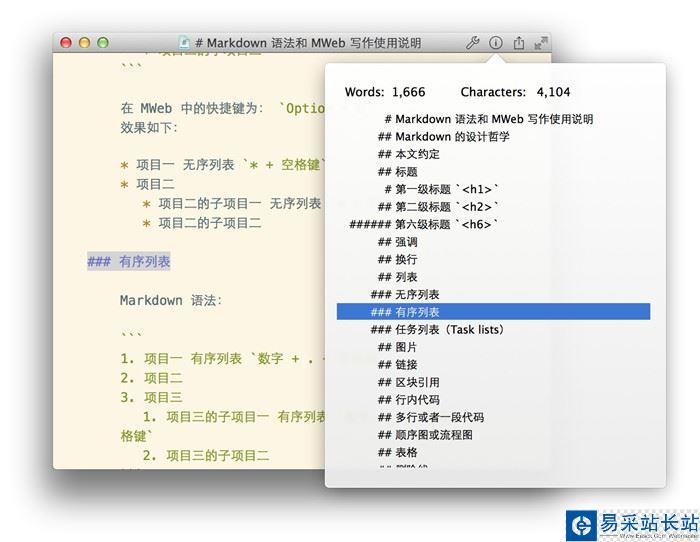The width and height of the screenshot is (700, 542).
Task: Go to '## 本文约定' heading in outline
Action: tap(408, 154)
